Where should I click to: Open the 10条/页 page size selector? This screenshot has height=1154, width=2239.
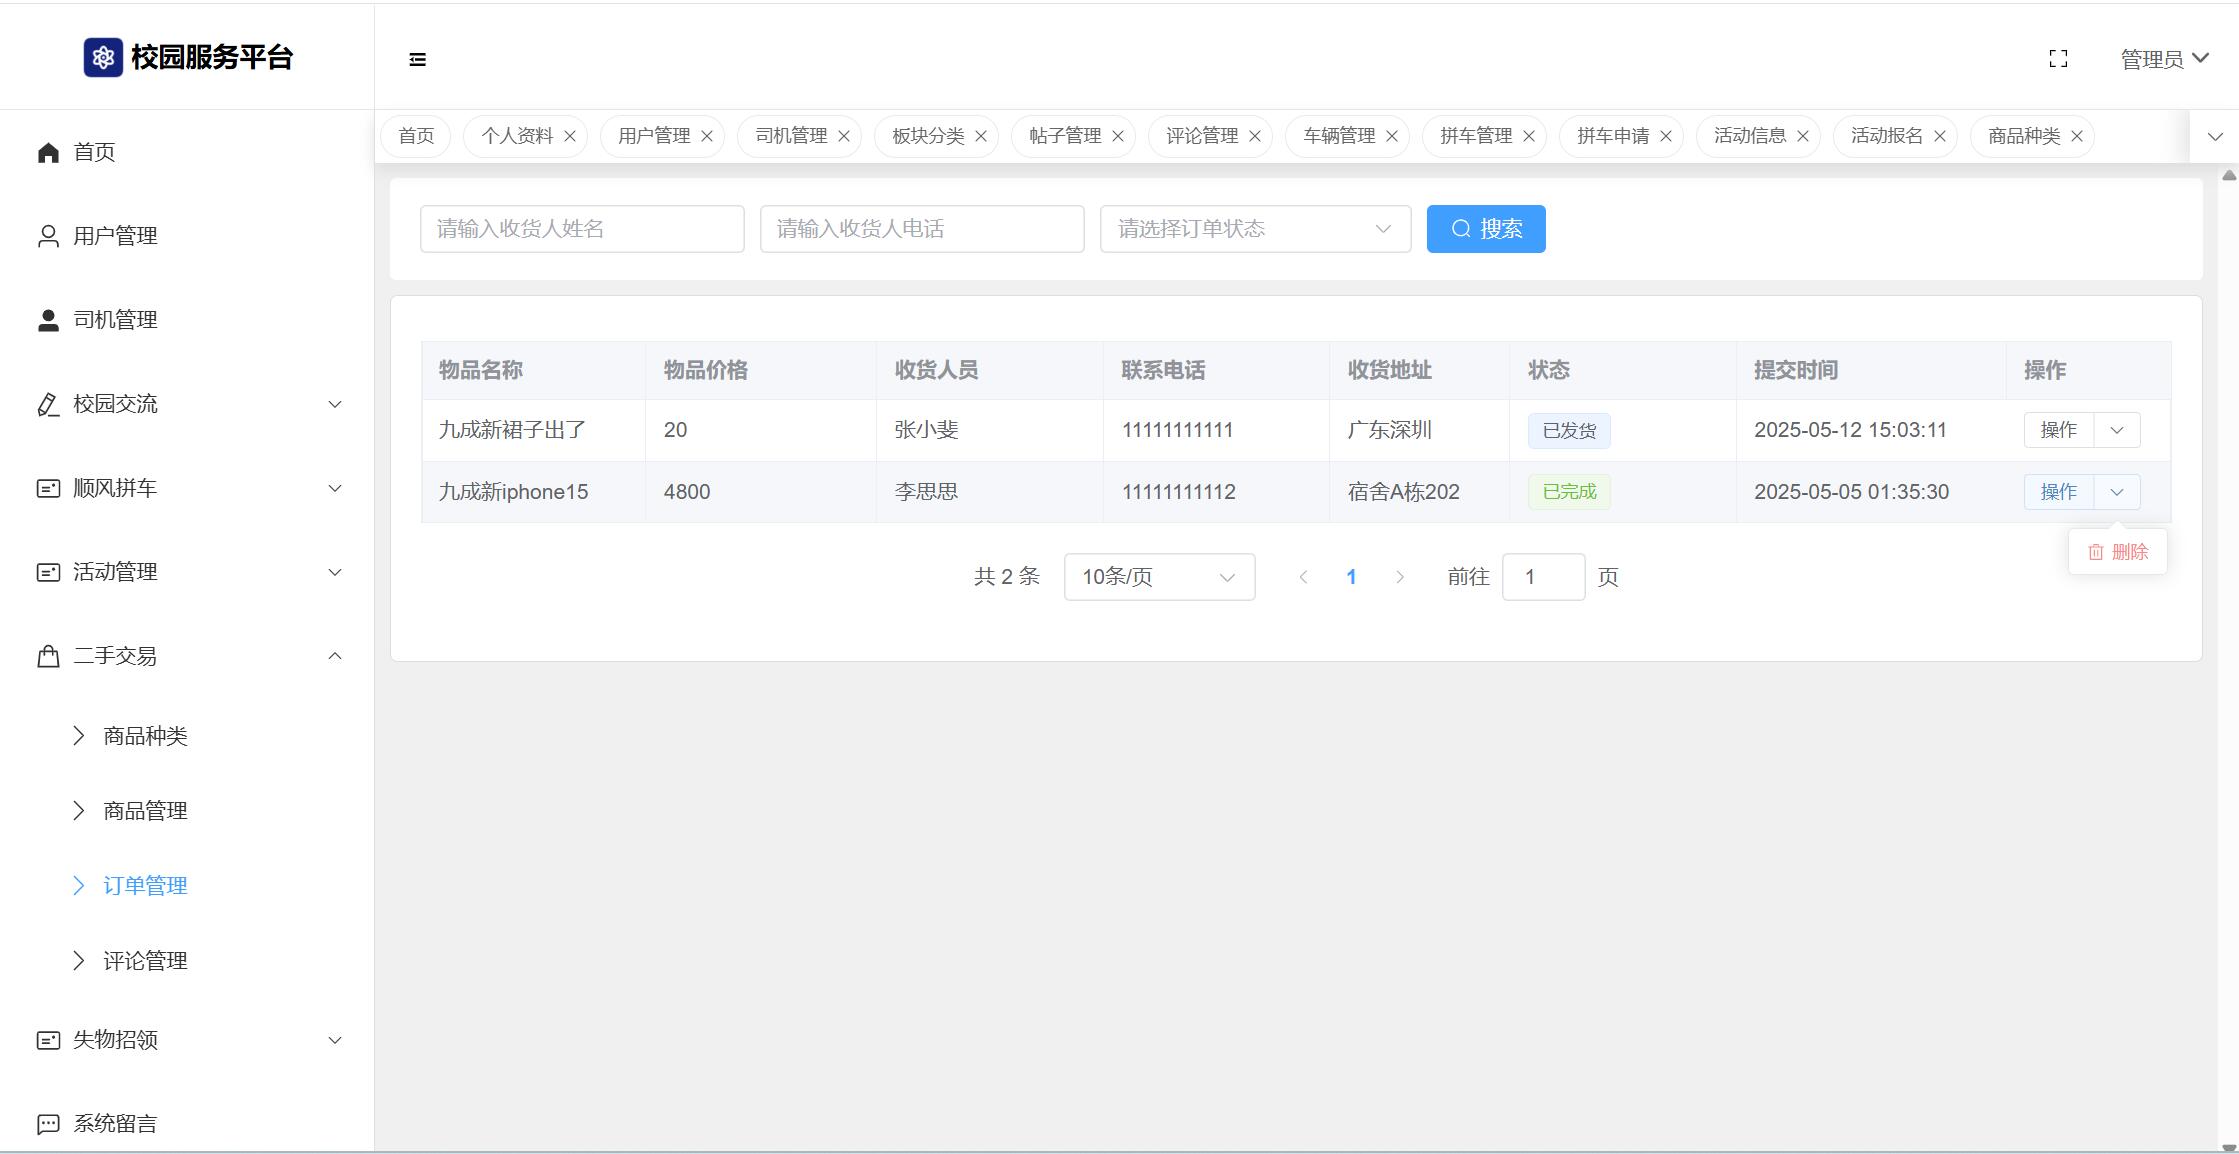[1158, 577]
